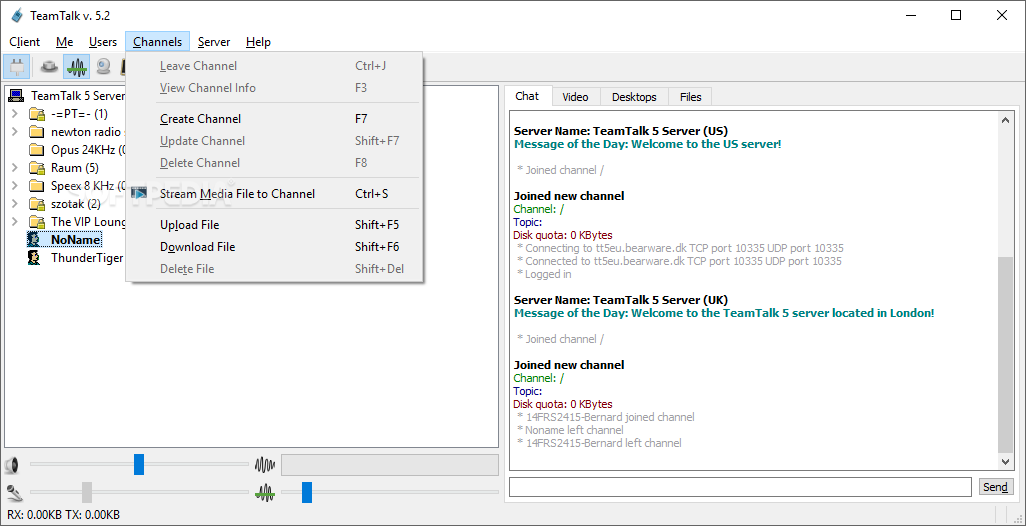Viewport: 1026px width, 526px height.
Task: Choose Upload File menu entry
Action: click(275, 225)
